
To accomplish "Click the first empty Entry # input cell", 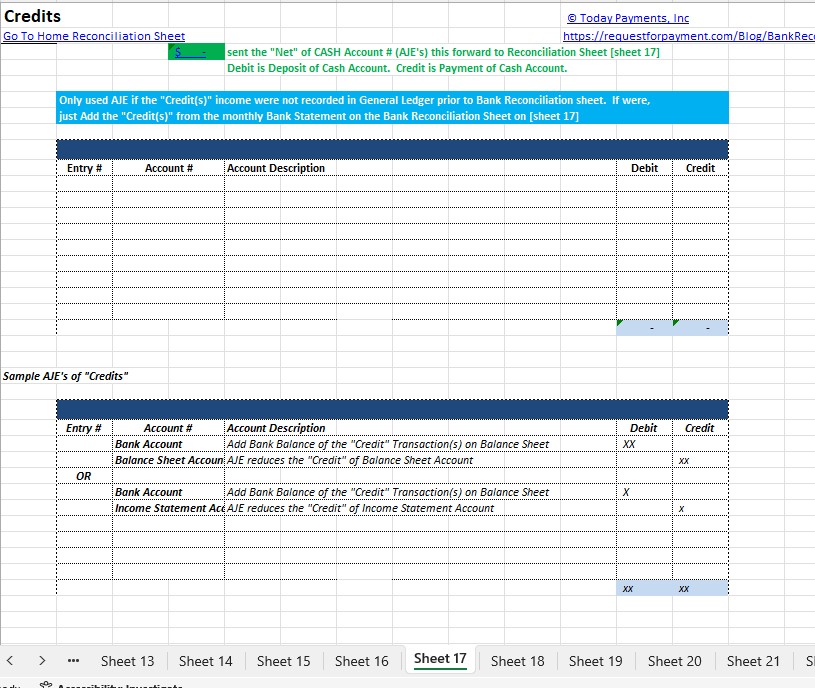I will coord(84,184).
